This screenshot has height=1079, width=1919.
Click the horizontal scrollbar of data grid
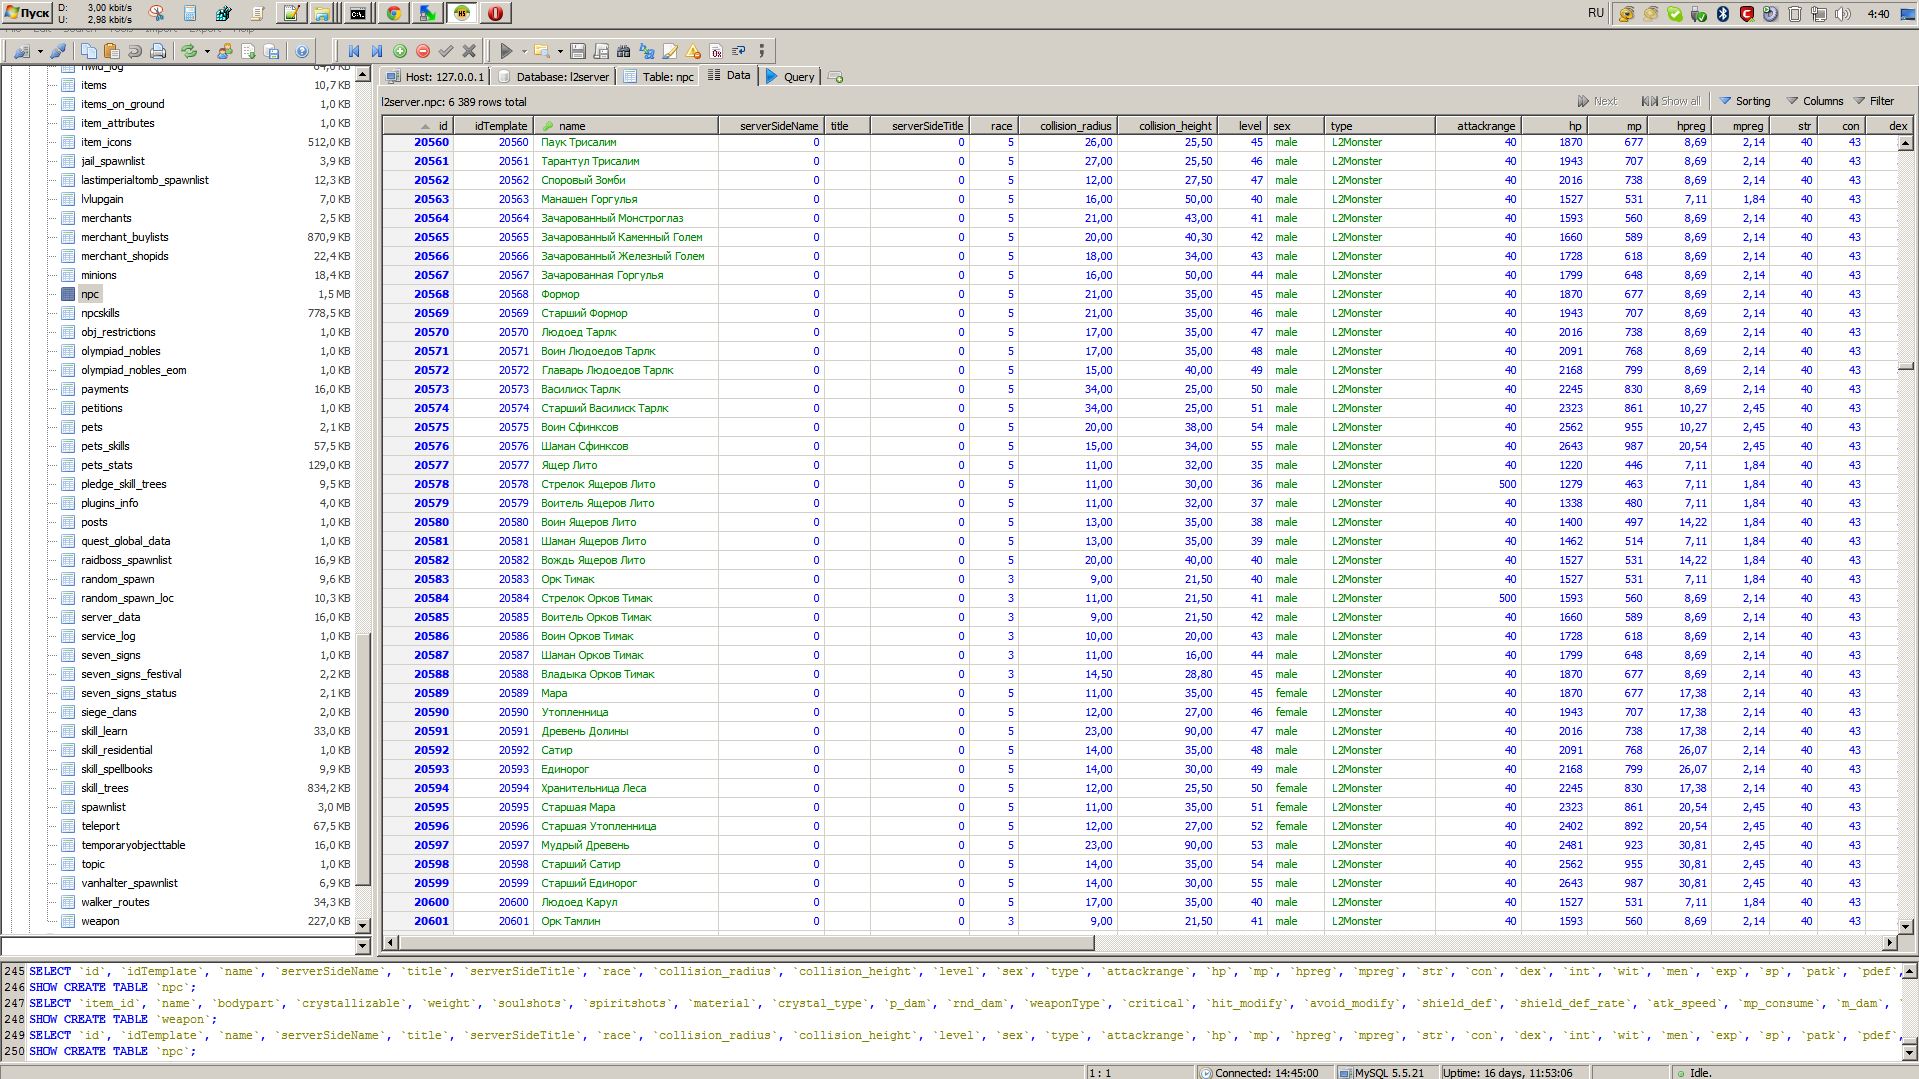point(746,942)
